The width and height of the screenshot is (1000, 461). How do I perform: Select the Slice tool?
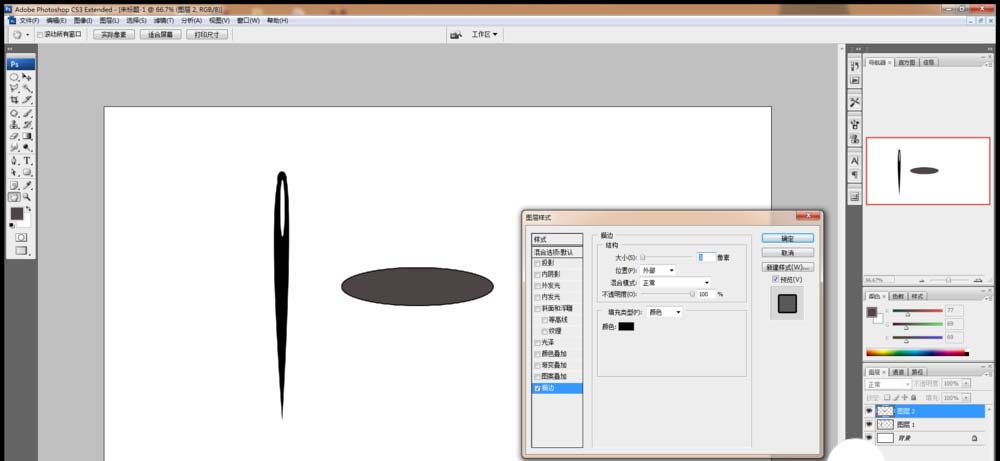27,100
